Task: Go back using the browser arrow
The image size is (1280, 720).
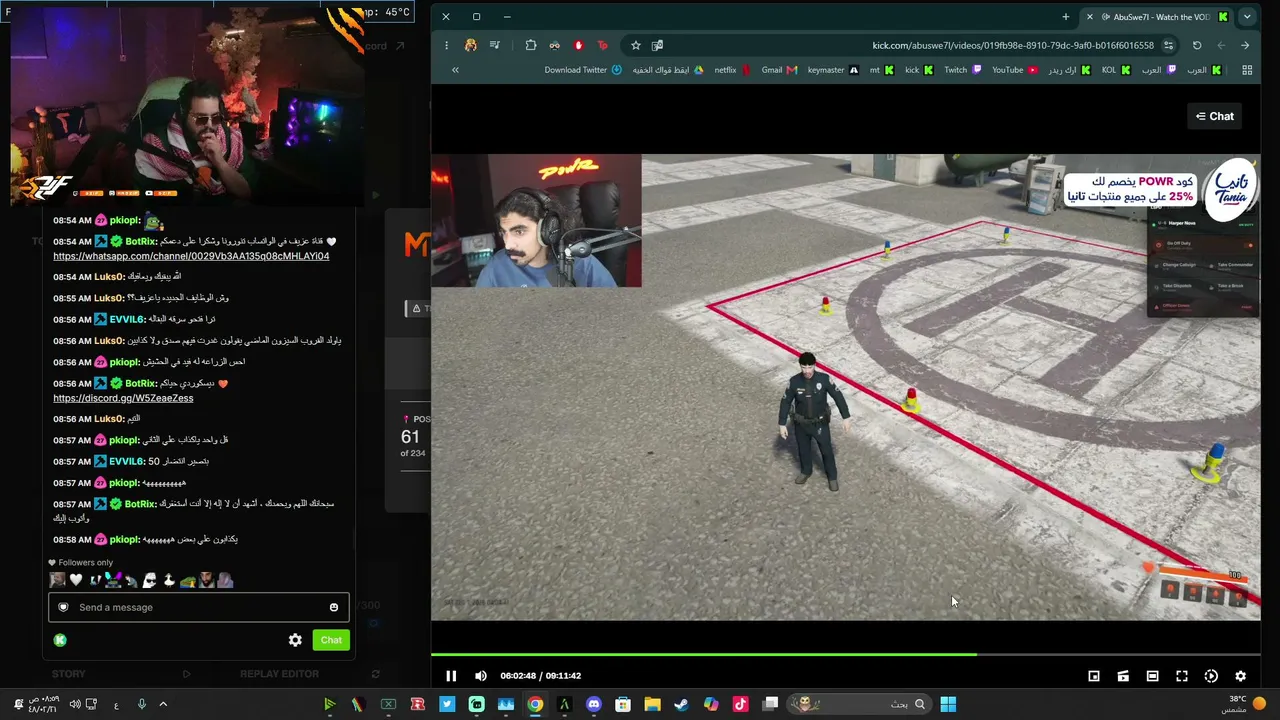Action: tap(1245, 45)
